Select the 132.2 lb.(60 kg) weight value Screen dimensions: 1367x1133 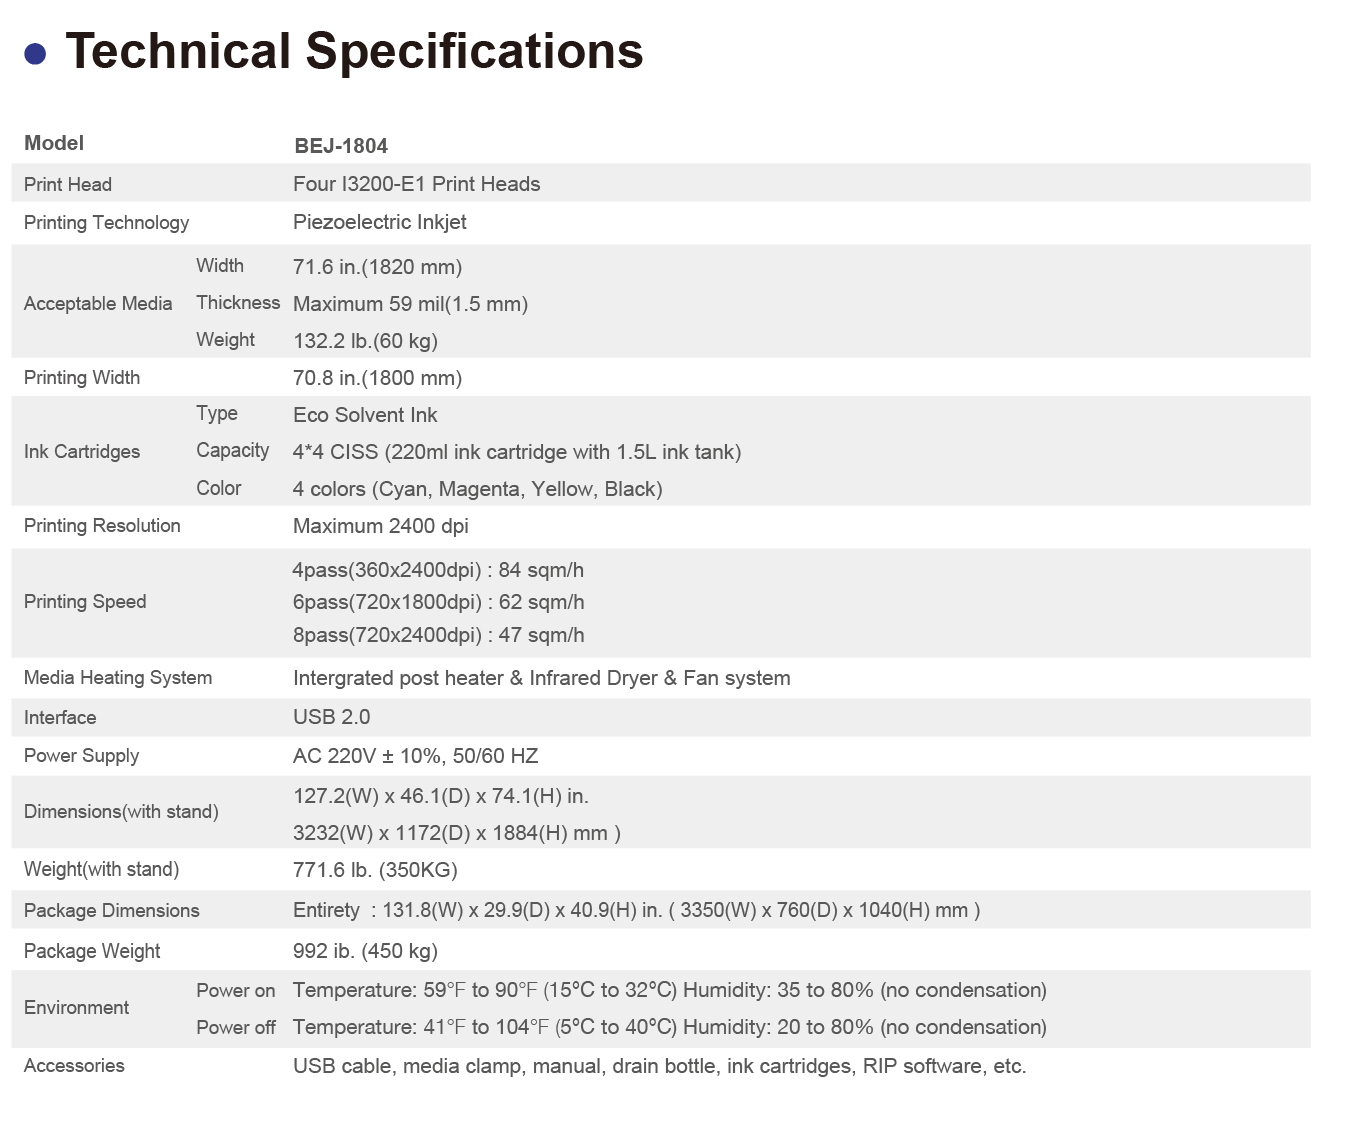click(365, 341)
